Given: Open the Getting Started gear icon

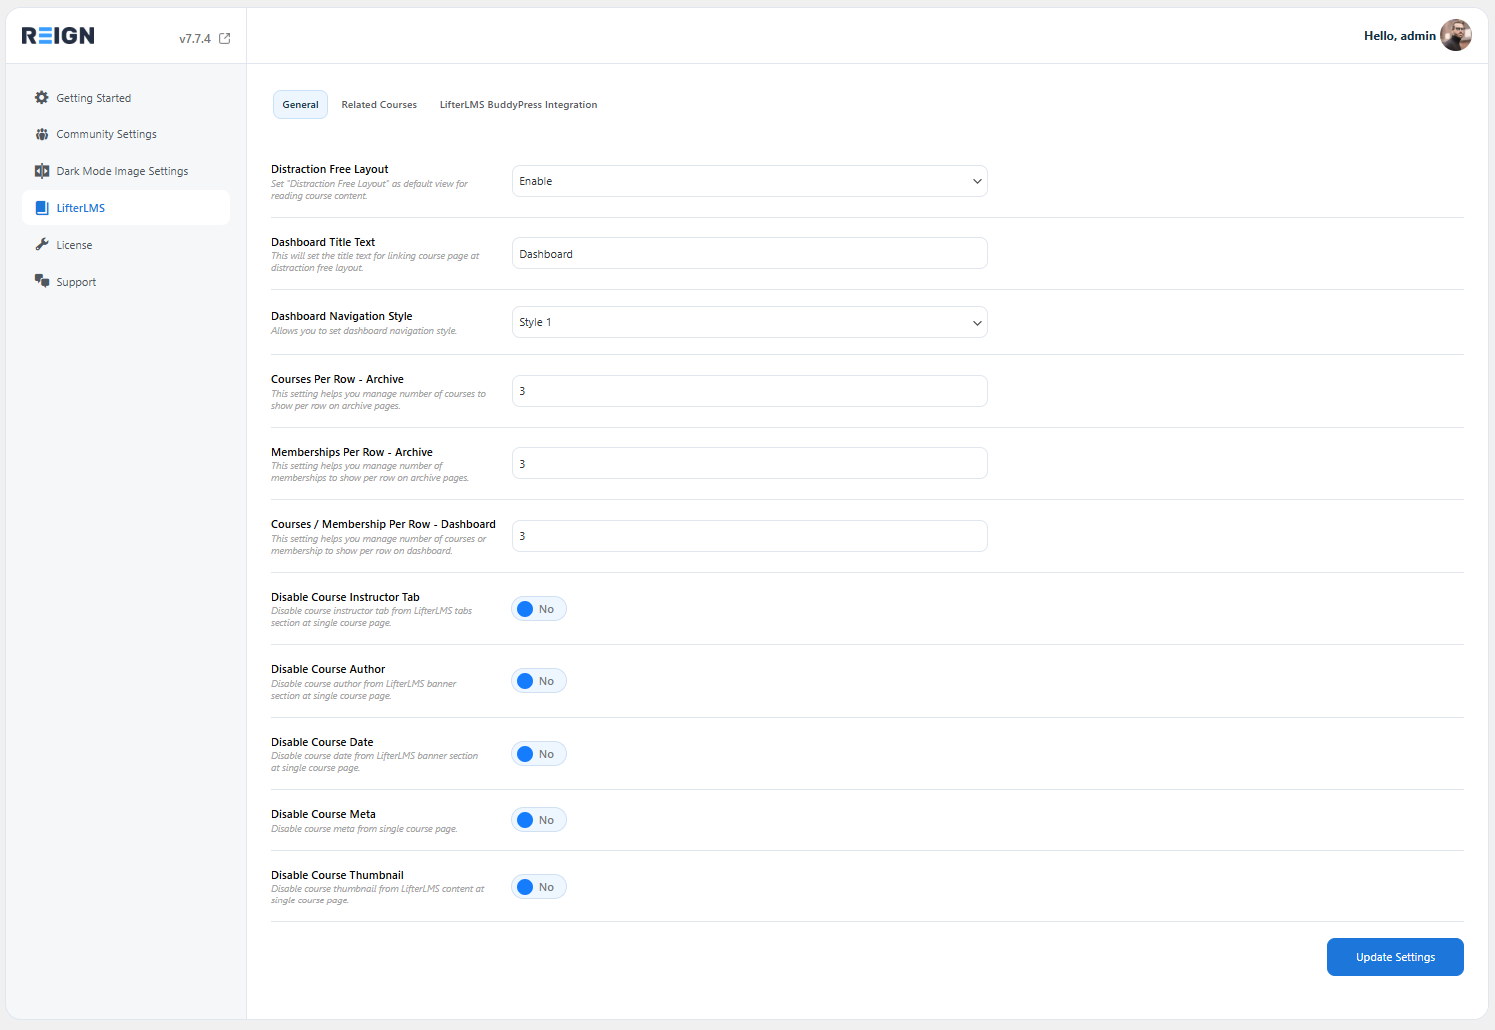Looking at the screenshot, I should click(41, 97).
